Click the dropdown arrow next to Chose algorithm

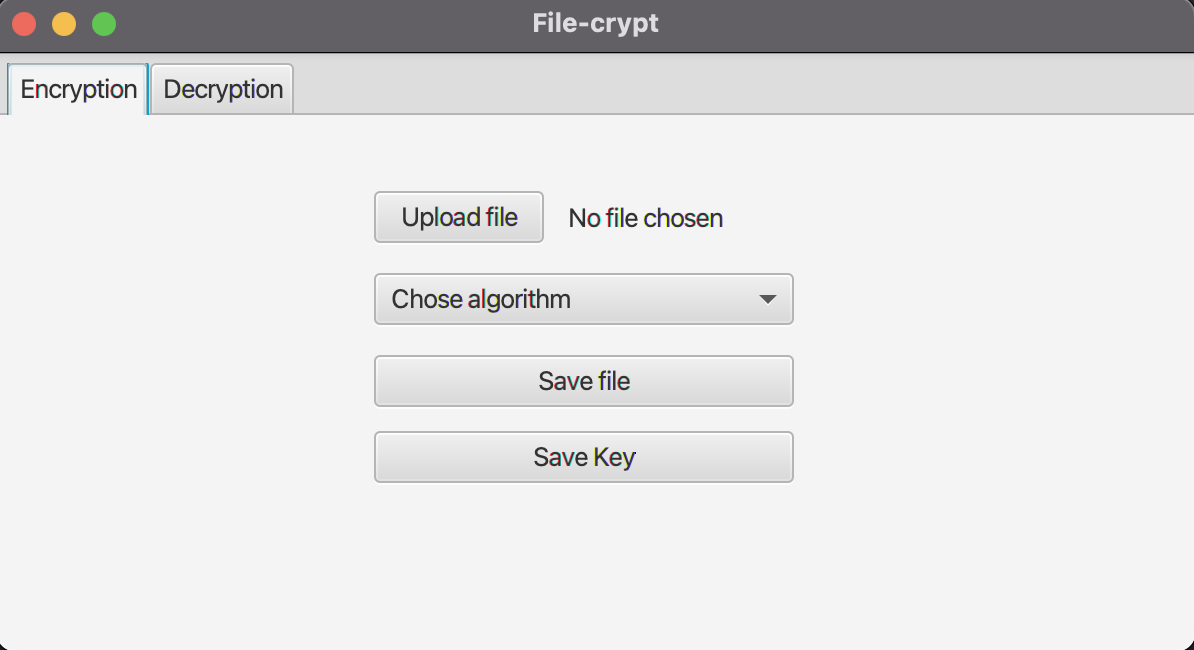pos(768,299)
